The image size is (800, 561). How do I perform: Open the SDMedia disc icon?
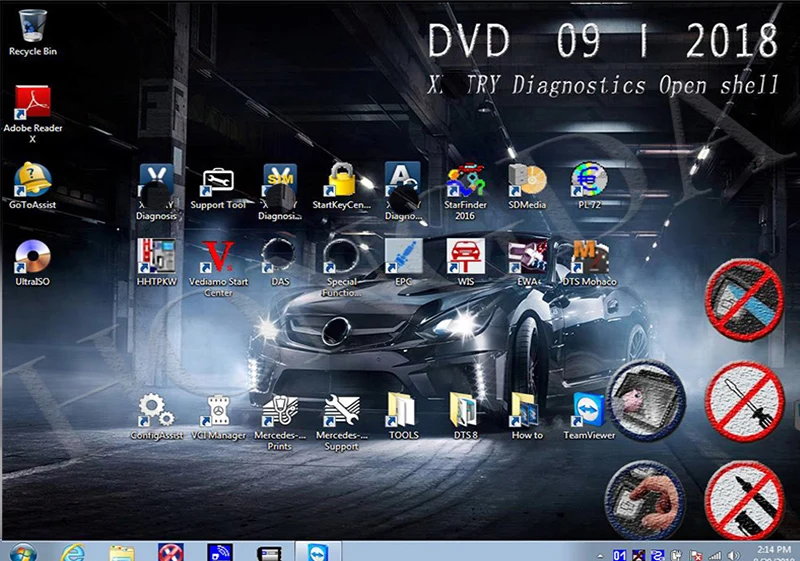point(527,186)
